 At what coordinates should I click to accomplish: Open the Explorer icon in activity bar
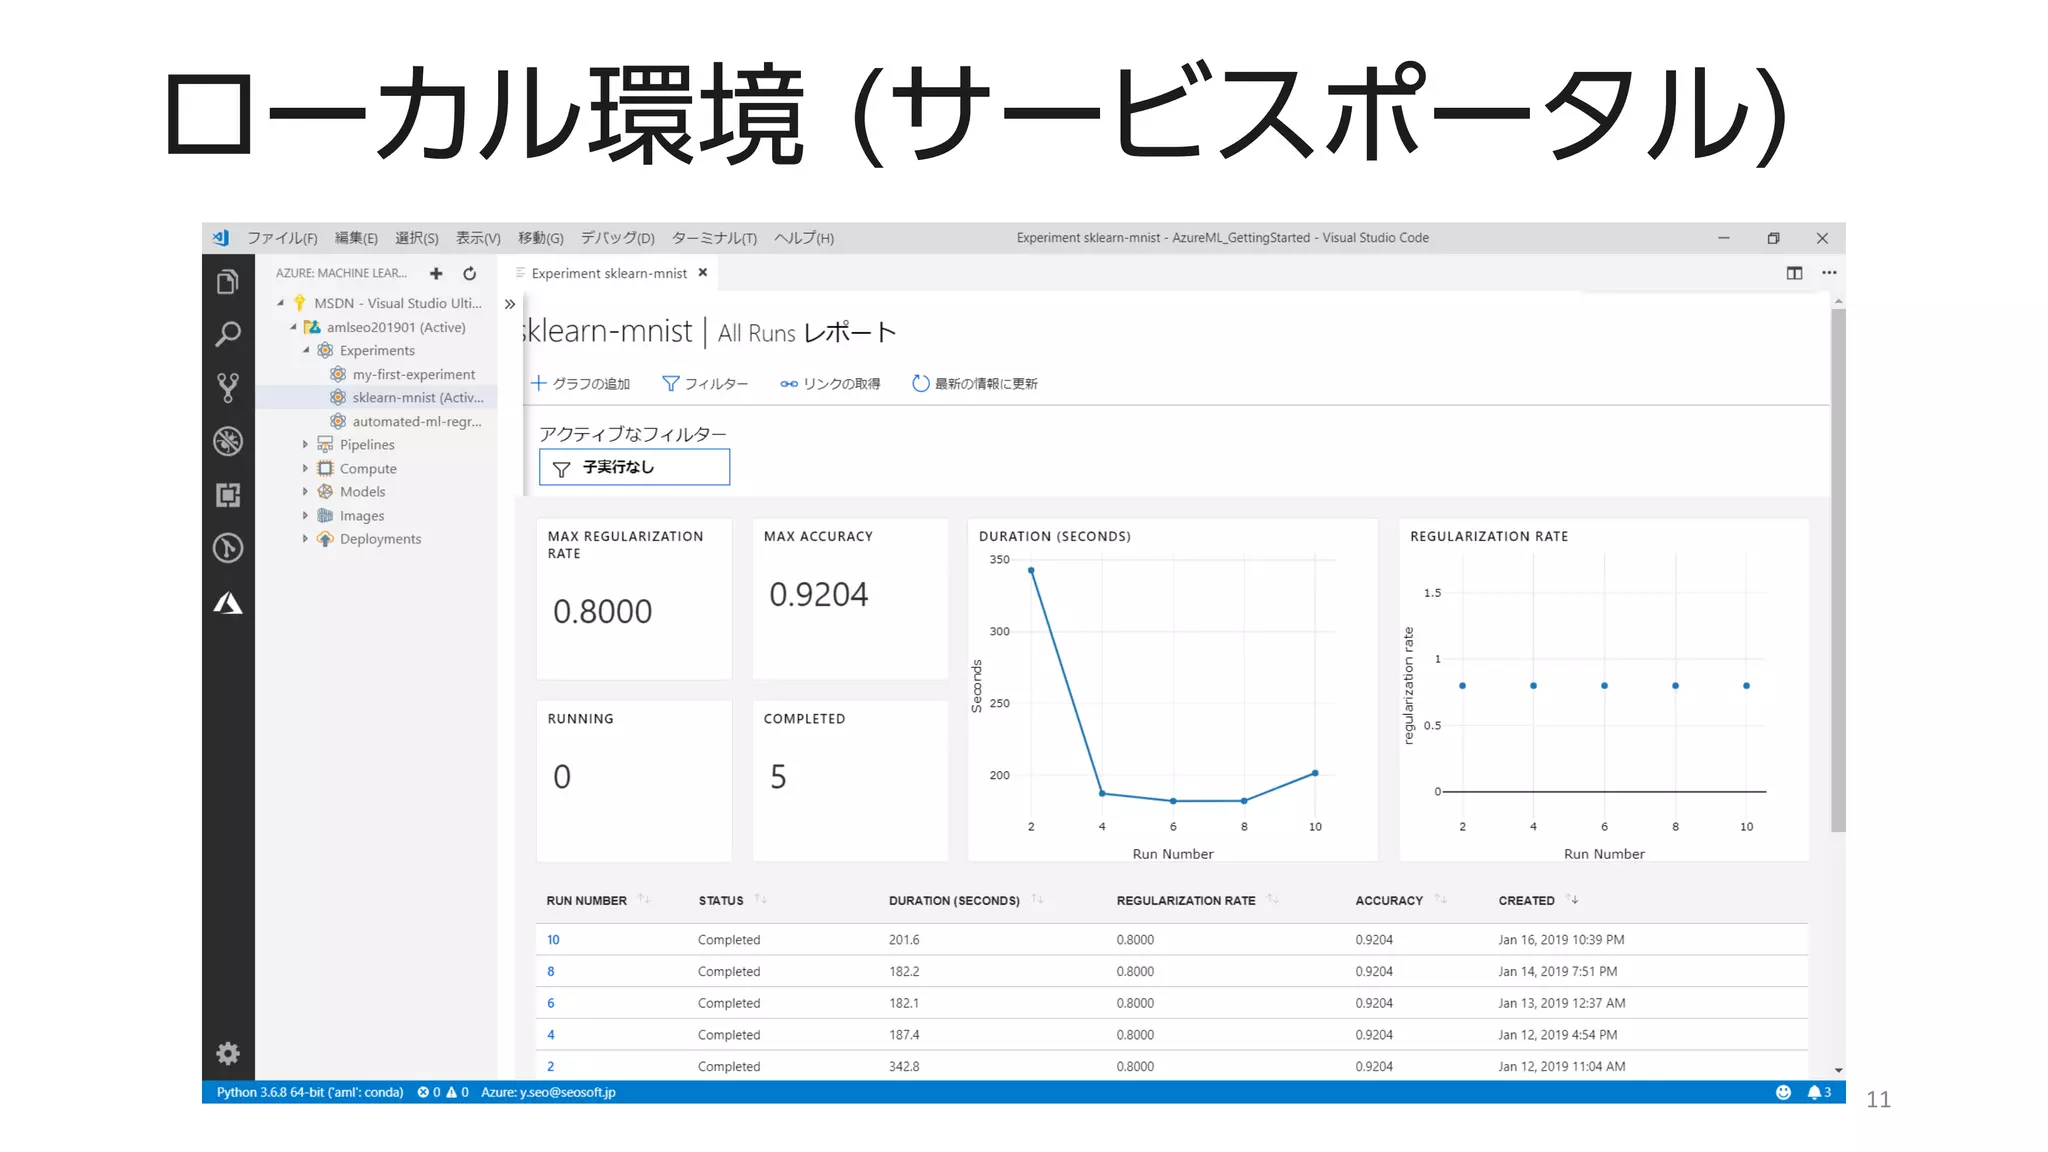(228, 282)
